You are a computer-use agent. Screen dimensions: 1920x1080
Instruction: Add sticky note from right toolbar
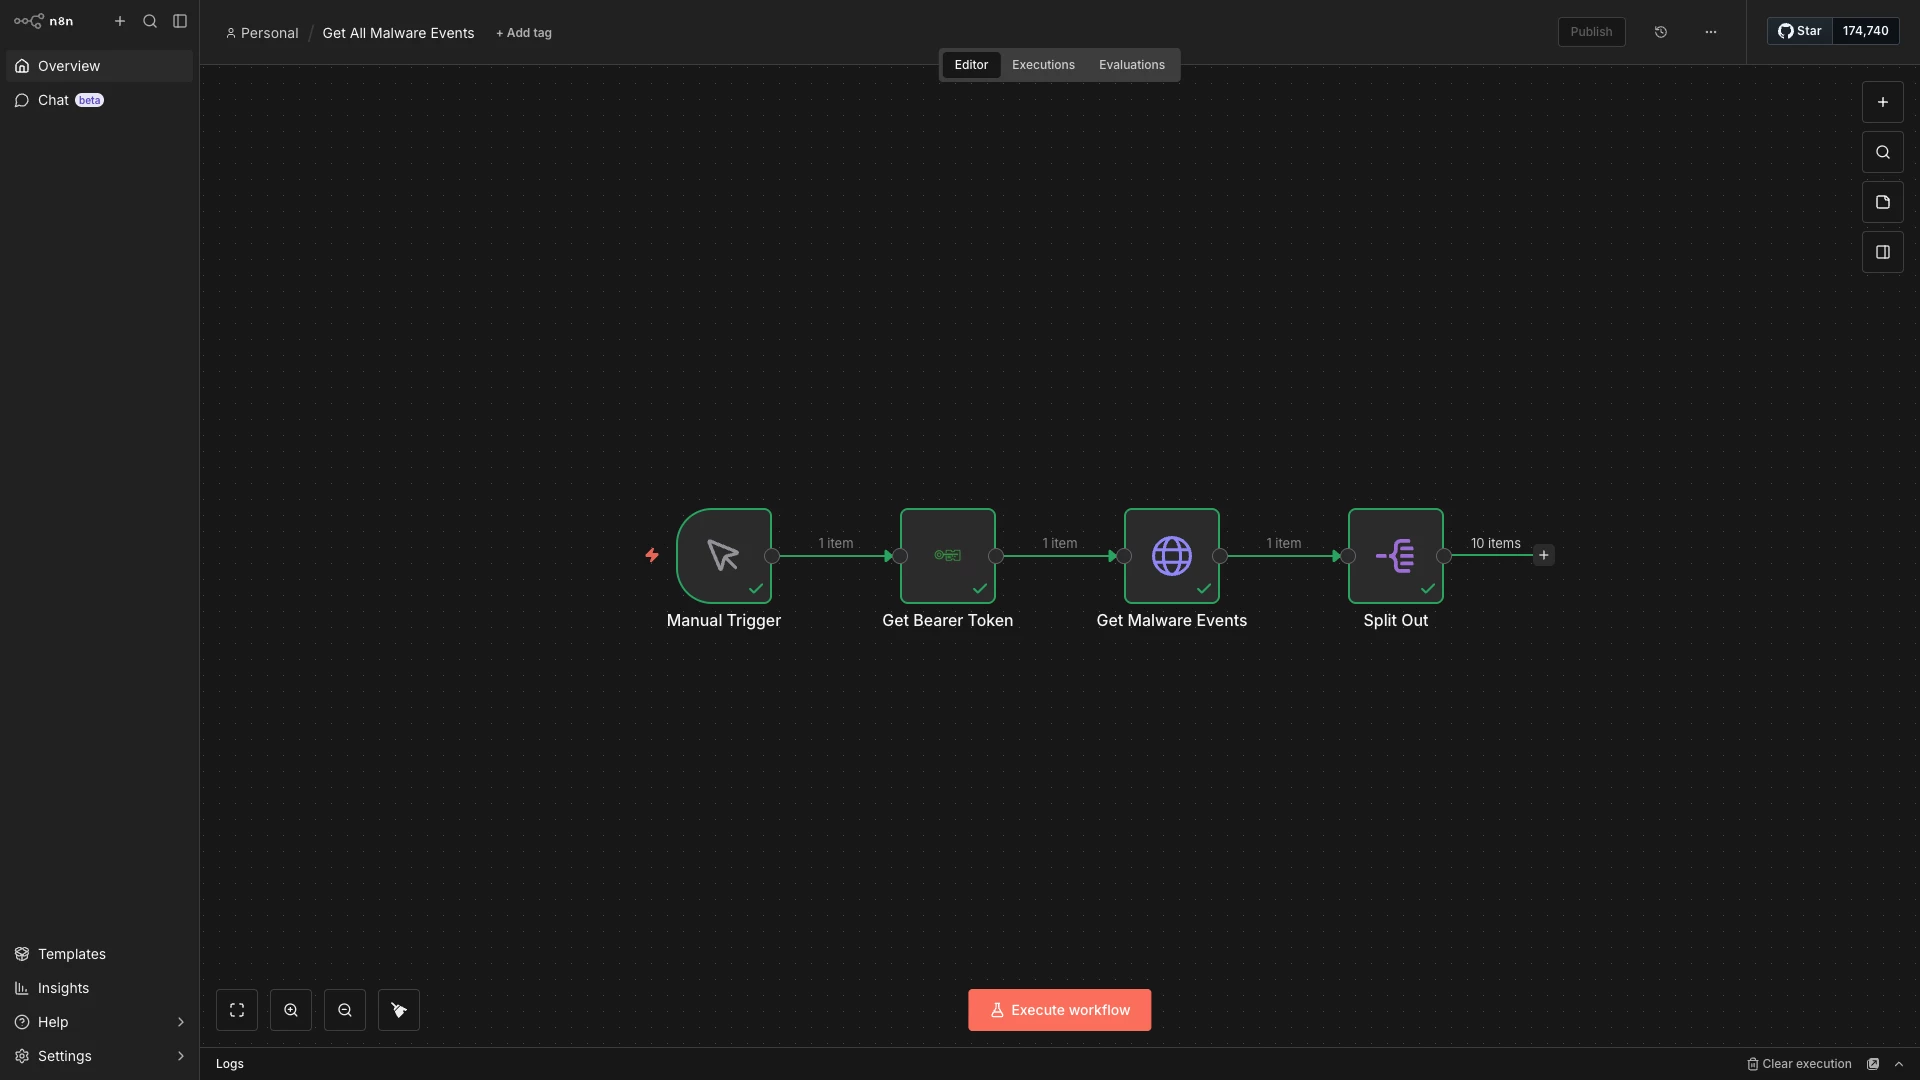point(1882,202)
